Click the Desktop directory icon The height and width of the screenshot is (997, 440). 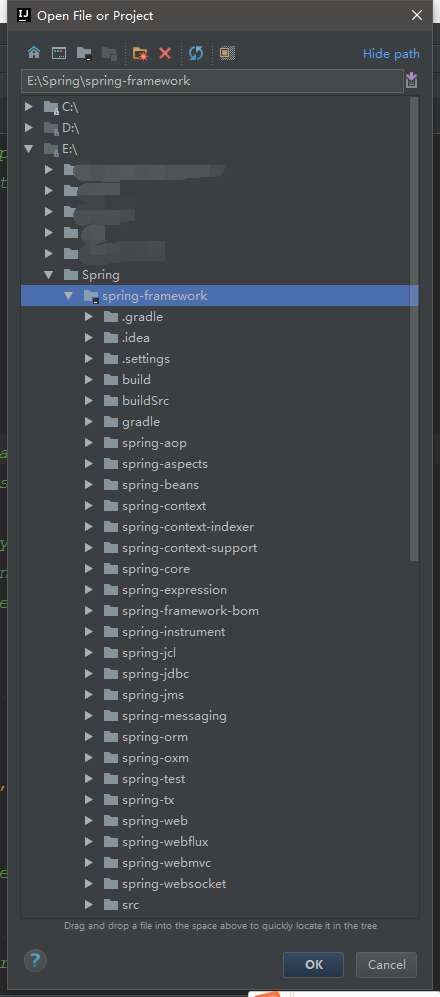pyautogui.click(x=59, y=53)
